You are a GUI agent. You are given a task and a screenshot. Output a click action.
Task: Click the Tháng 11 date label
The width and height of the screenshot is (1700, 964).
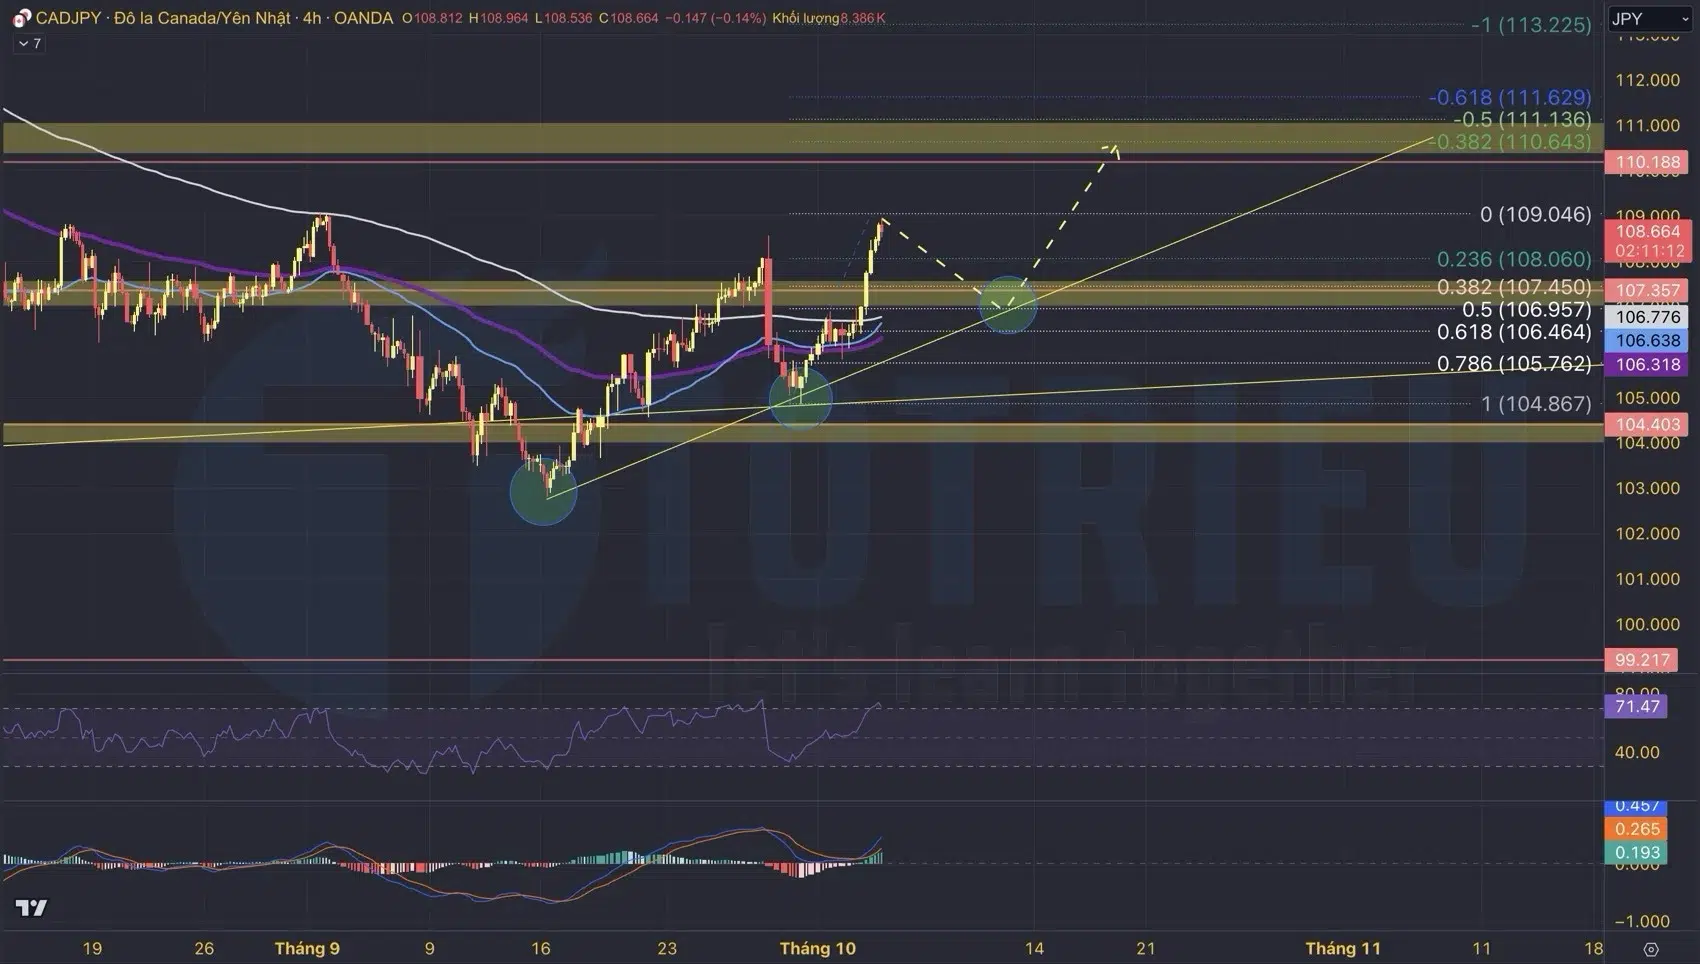(x=1343, y=948)
